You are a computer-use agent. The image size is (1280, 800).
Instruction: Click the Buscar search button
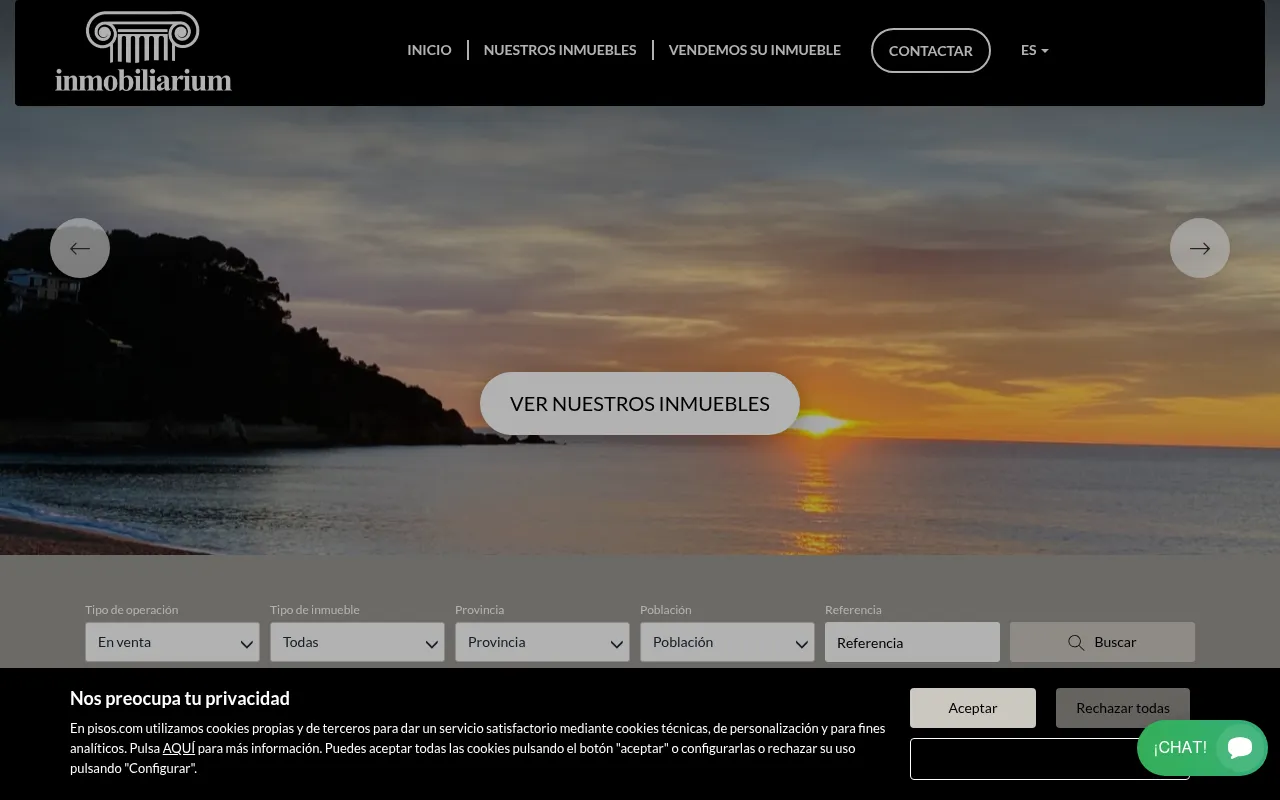click(x=1102, y=642)
